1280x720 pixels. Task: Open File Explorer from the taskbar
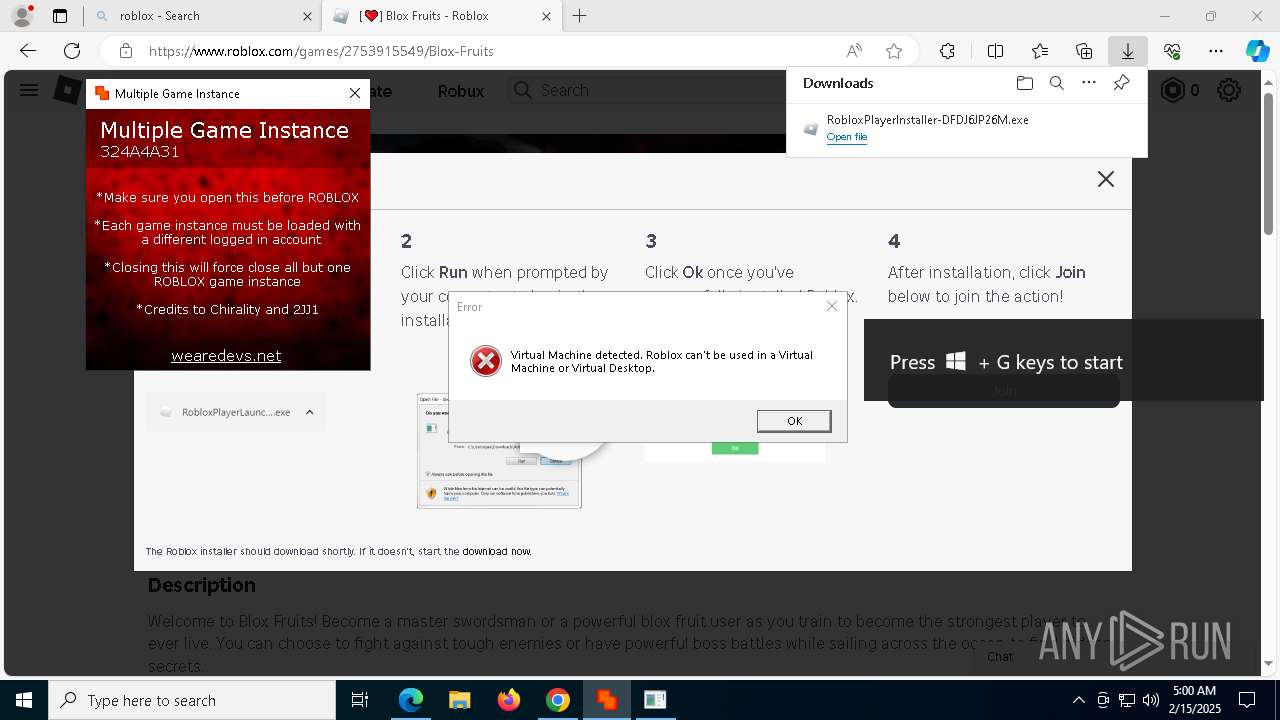459,700
